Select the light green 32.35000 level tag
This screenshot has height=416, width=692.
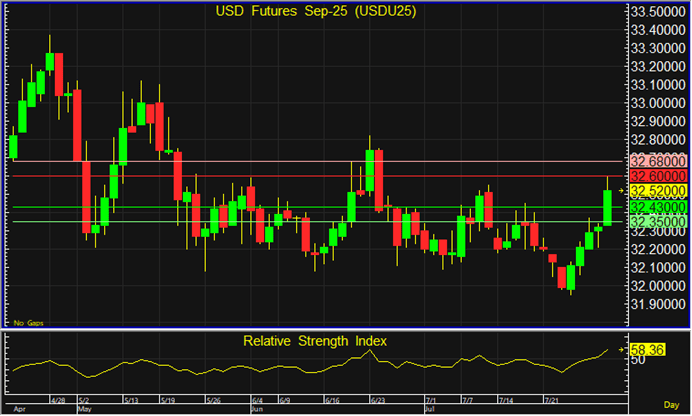[x=657, y=221]
